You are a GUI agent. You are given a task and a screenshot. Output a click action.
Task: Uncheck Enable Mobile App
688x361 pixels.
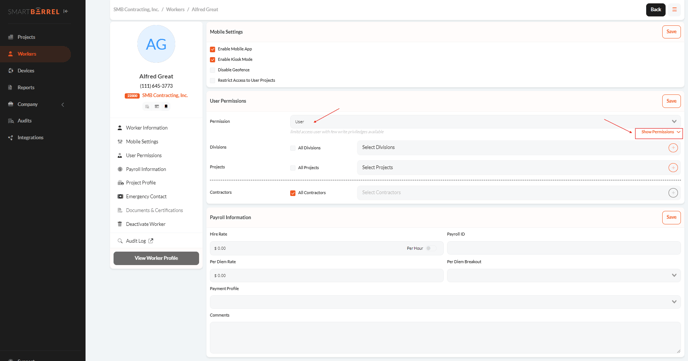212,49
